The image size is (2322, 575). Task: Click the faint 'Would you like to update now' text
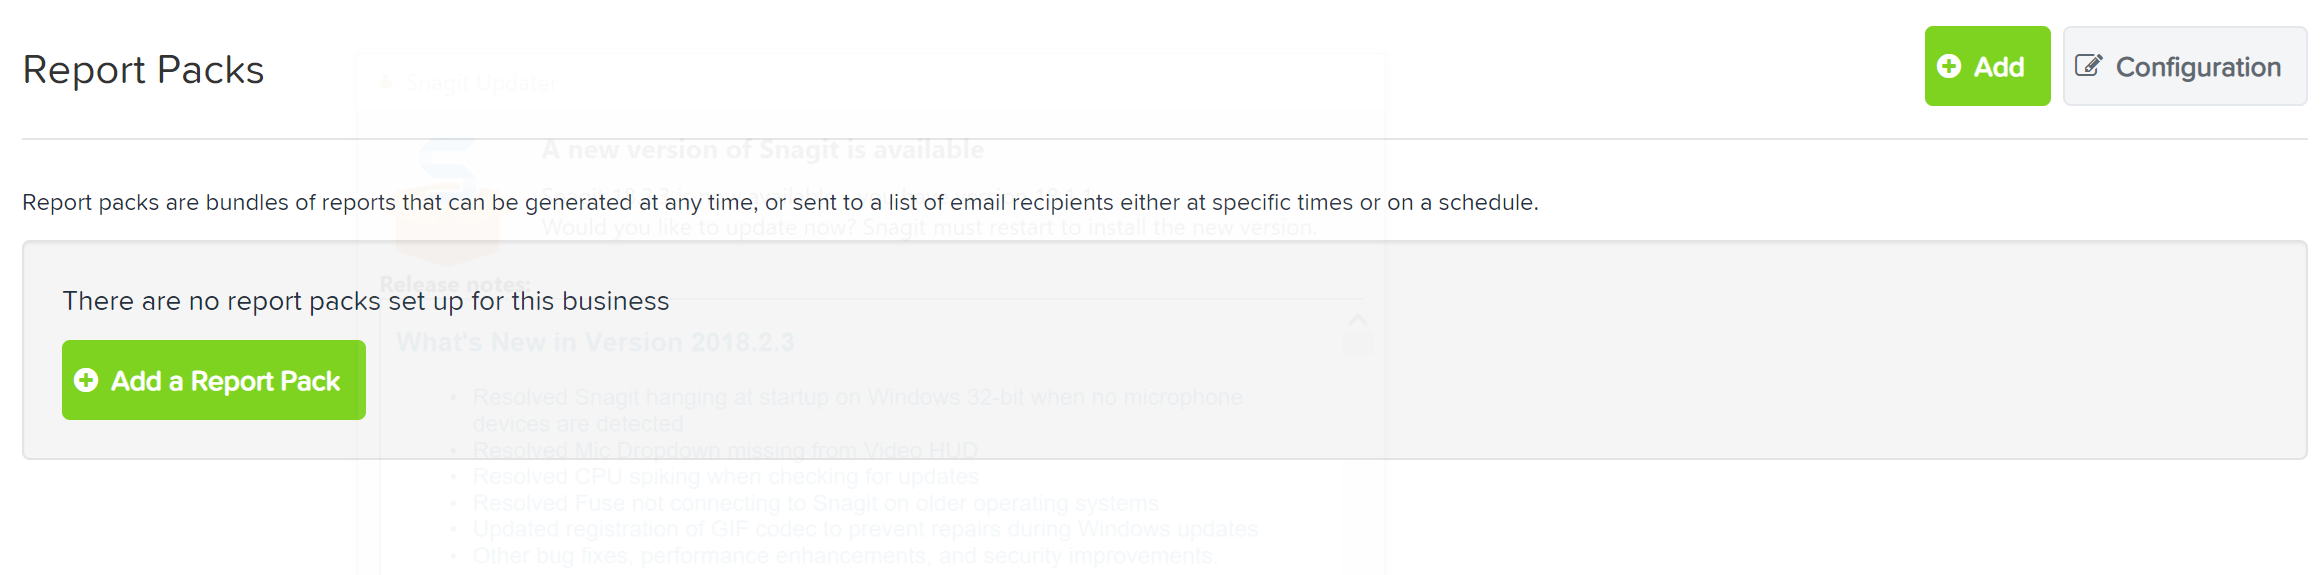click(930, 228)
